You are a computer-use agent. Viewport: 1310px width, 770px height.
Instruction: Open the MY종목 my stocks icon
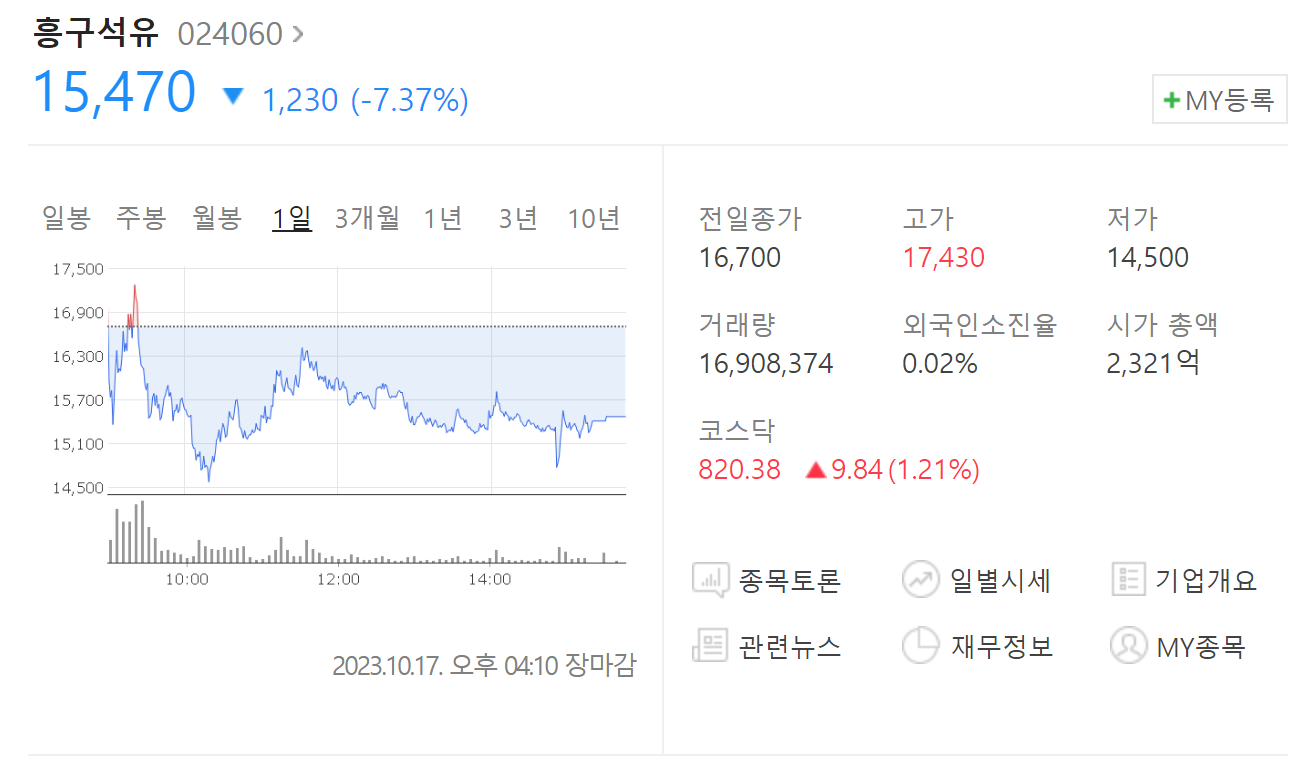[x=1128, y=645]
